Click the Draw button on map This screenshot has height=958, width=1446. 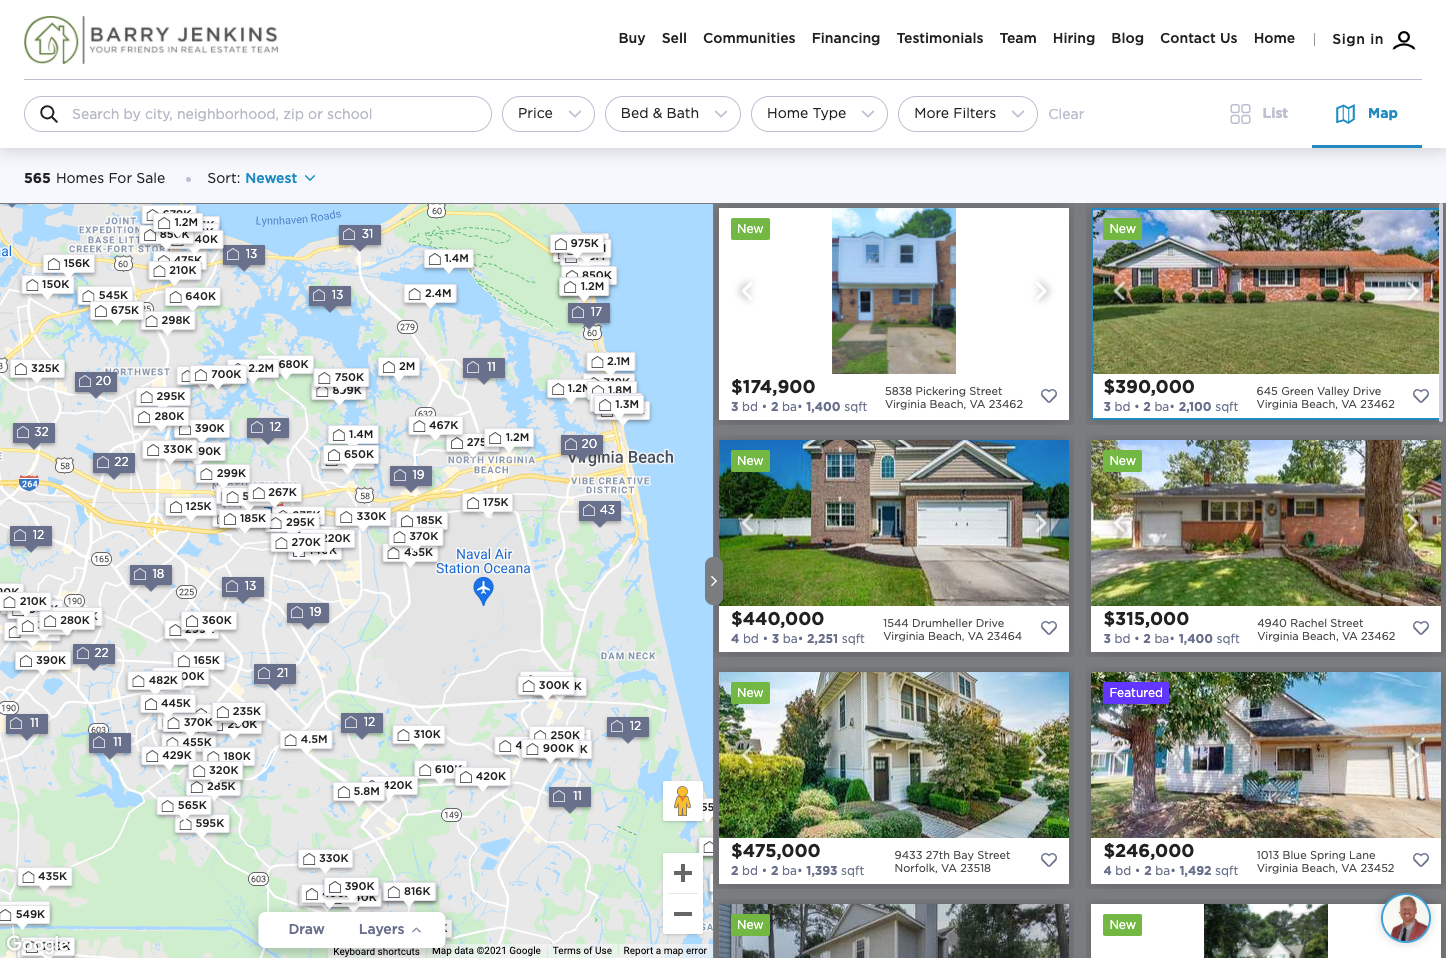(x=306, y=929)
